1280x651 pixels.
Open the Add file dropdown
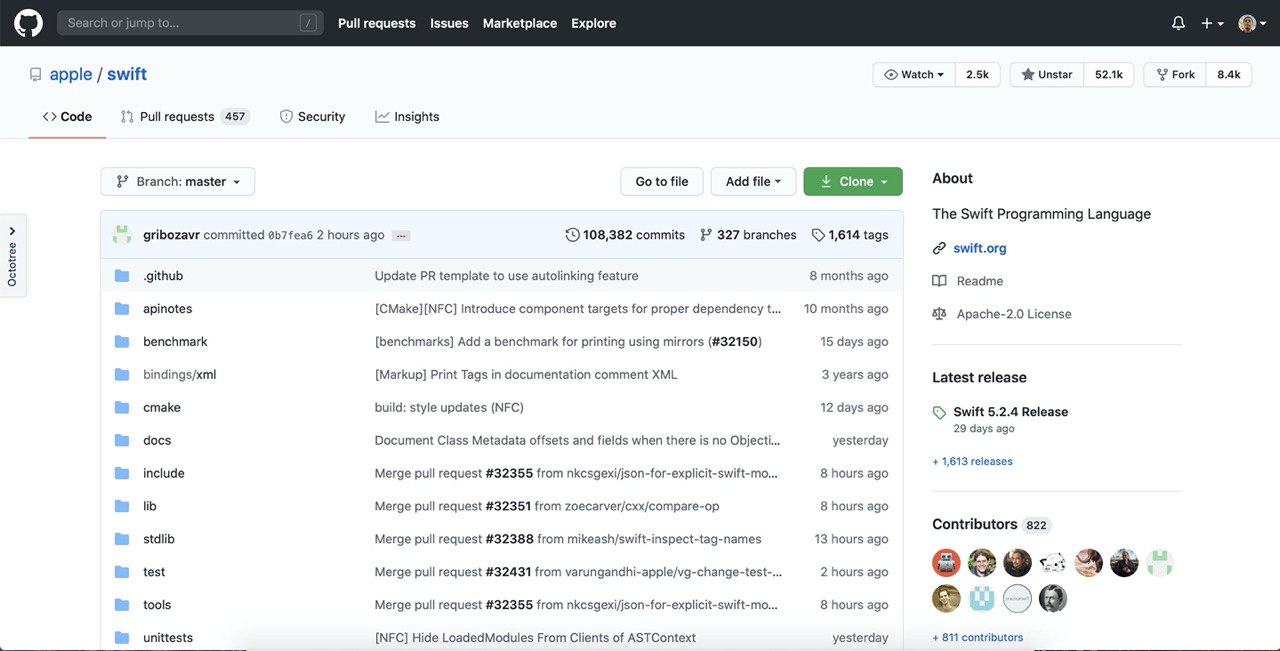tap(753, 182)
